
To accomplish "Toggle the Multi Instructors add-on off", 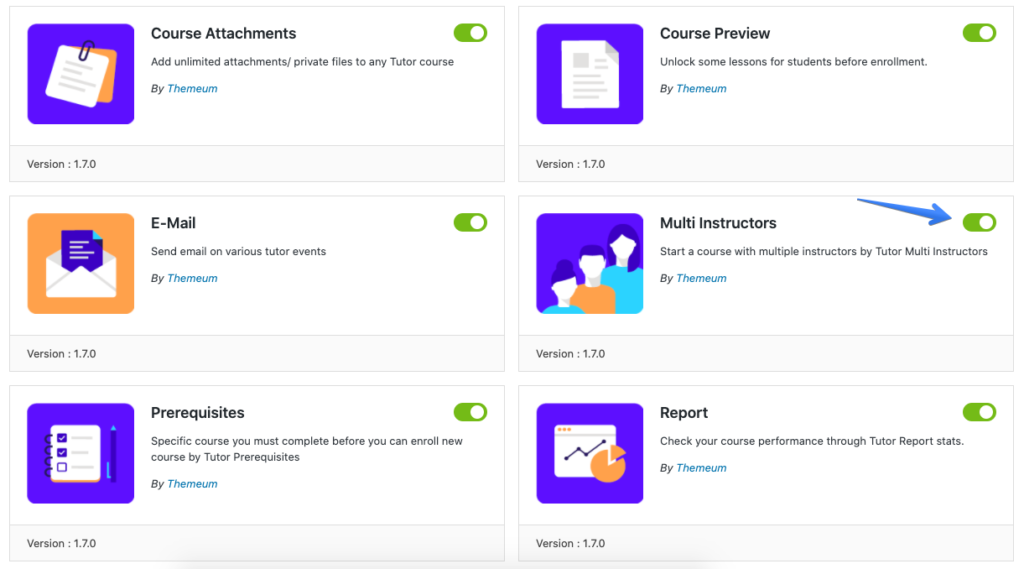I will coord(979,222).
